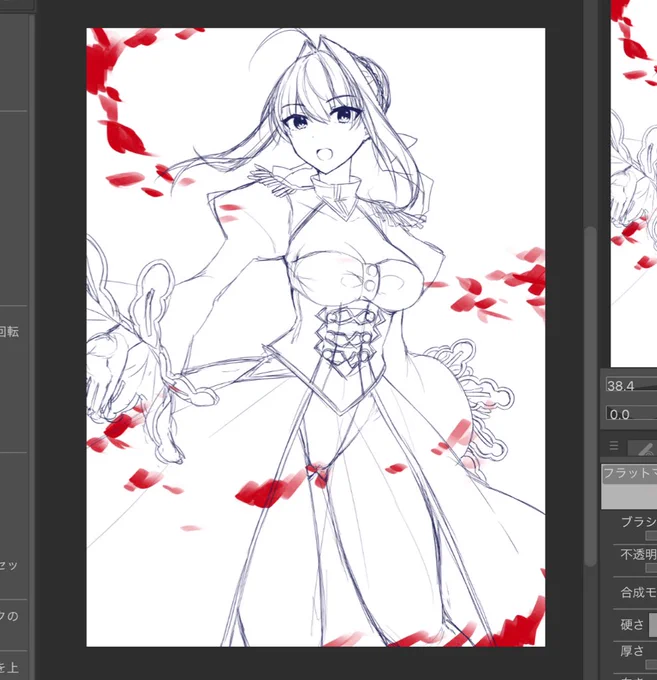Click the 38.4 value field in Navigator
Screen dimensions: 657x680
coord(631,386)
